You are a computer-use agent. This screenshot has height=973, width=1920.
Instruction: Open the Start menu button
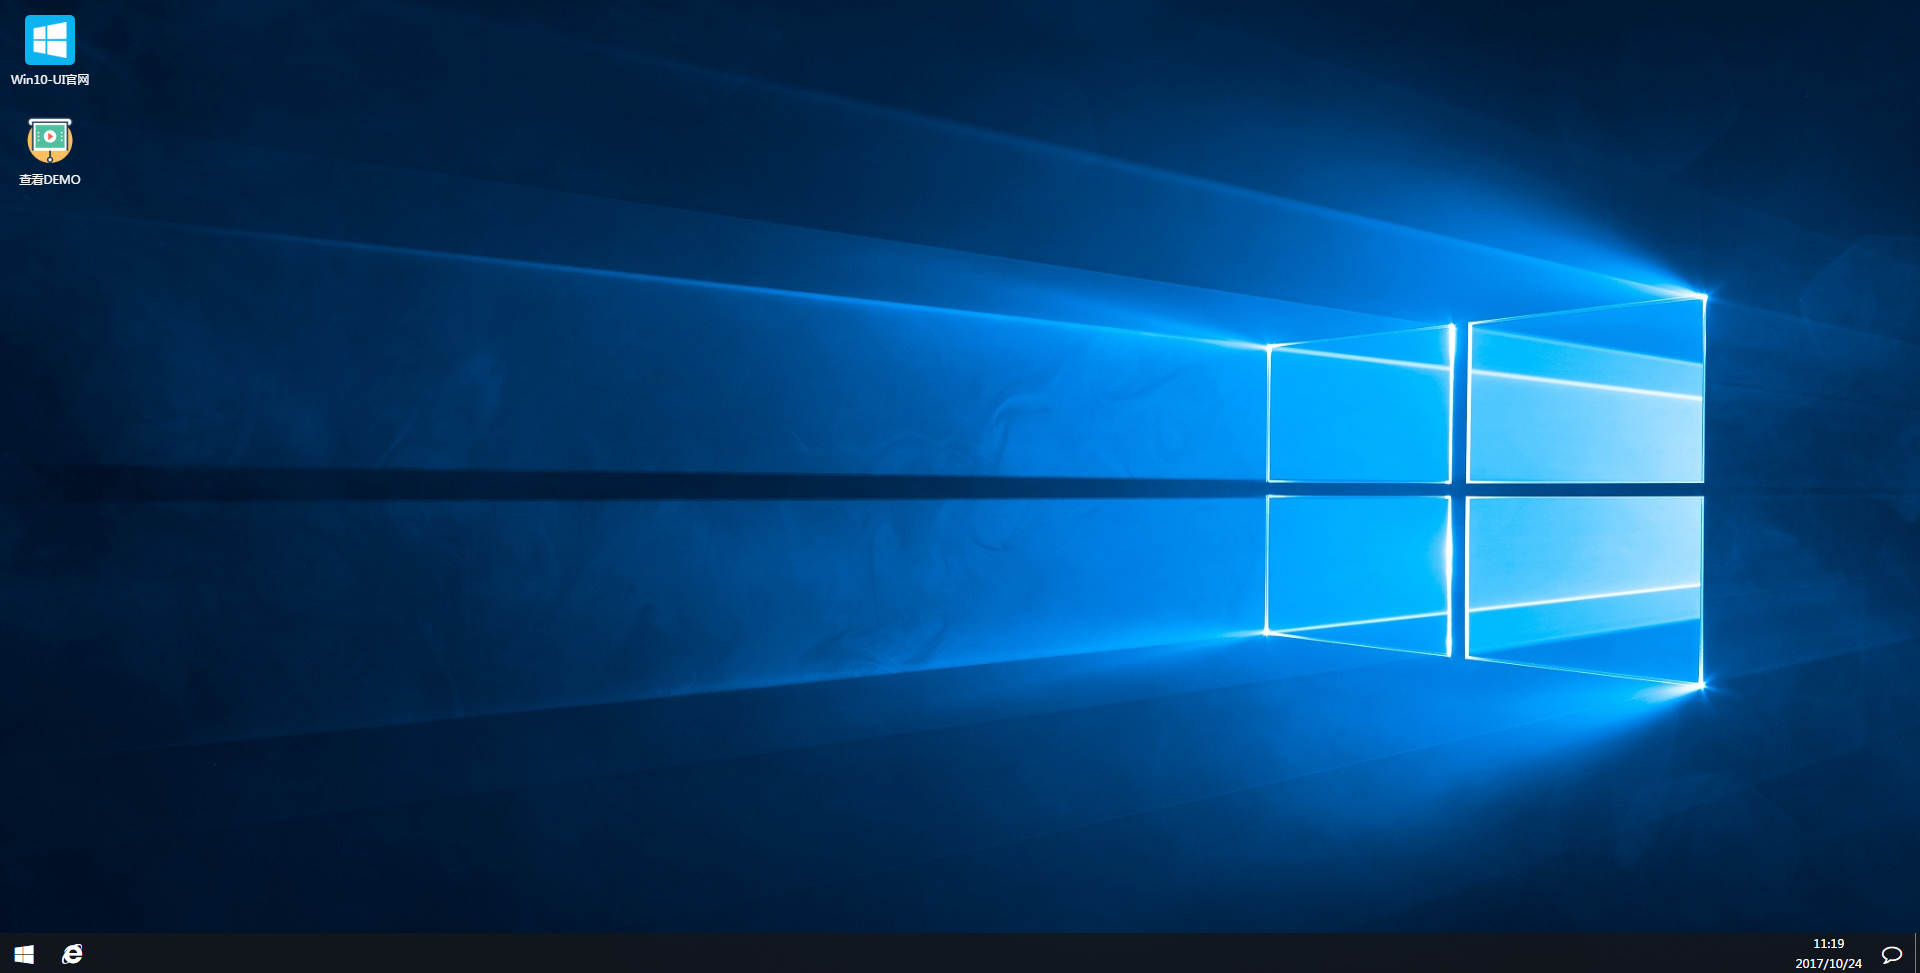click(x=24, y=954)
